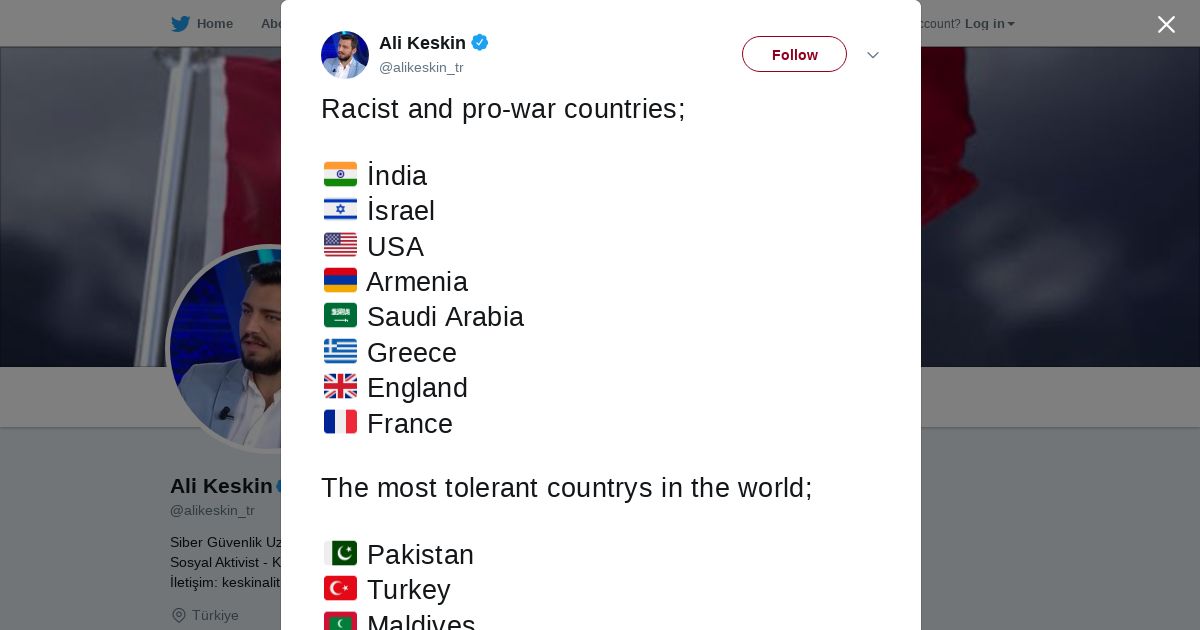Viewport: 1200px width, 630px height.
Task: Click the Türkiye location pin icon
Action: click(x=179, y=616)
